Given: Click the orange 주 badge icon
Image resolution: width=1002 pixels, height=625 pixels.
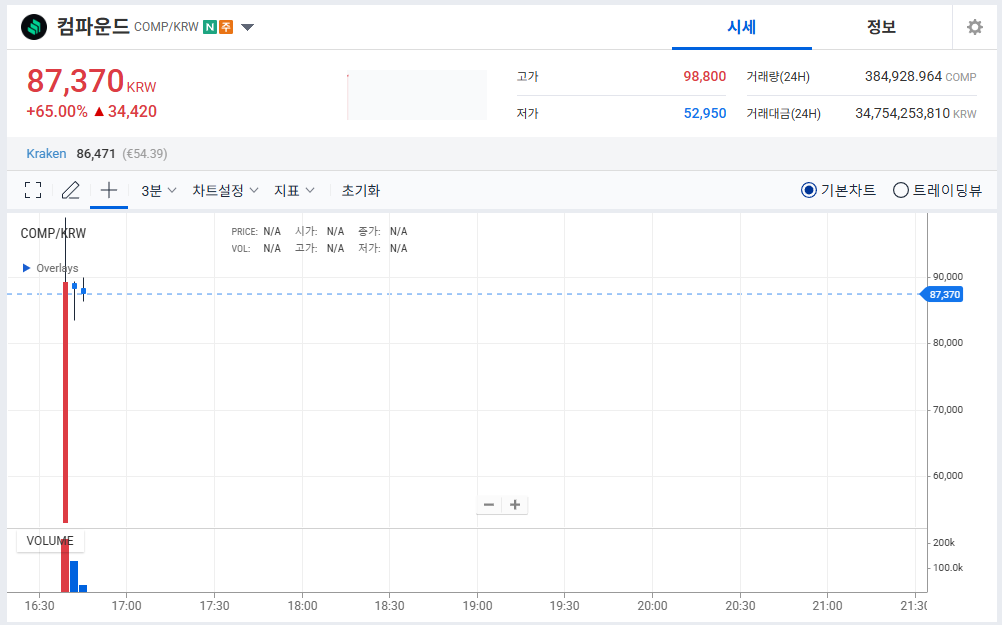Looking at the screenshot, I should click(226, 27).
